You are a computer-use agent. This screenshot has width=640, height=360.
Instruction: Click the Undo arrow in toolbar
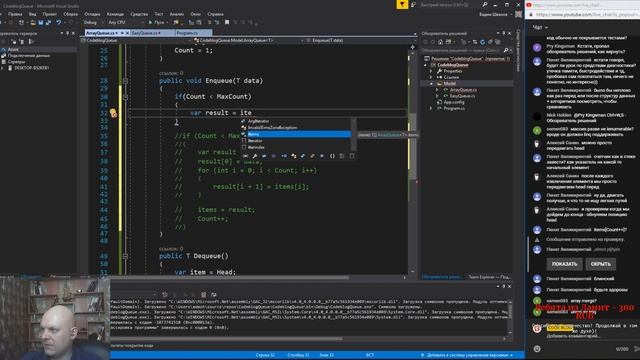point(59,22)
